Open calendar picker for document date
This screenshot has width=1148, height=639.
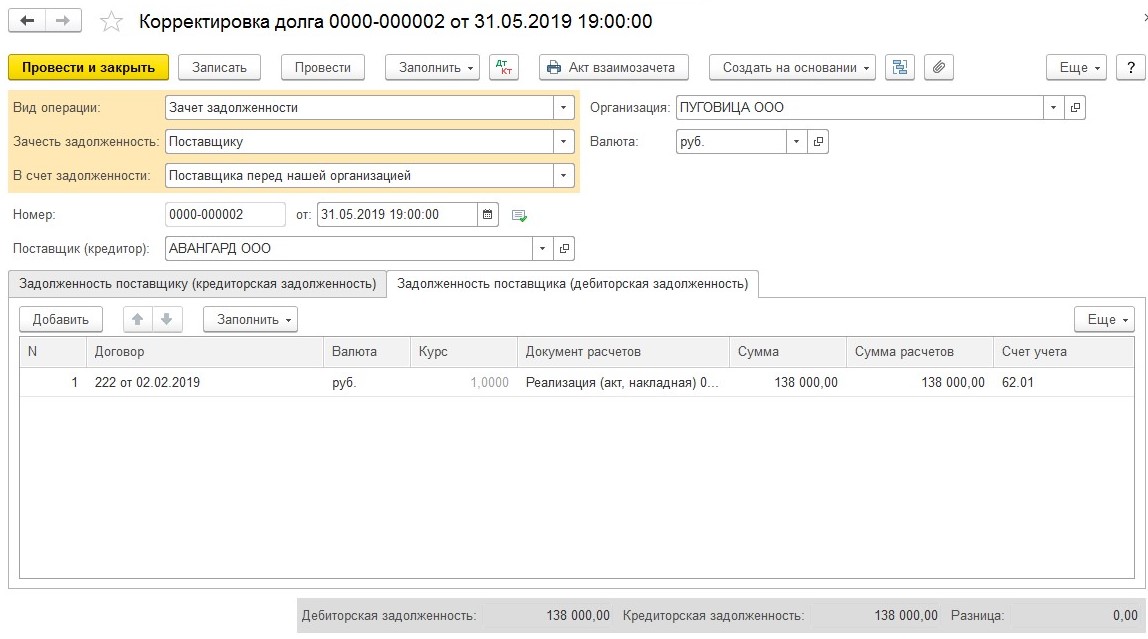tap(488, 214)
